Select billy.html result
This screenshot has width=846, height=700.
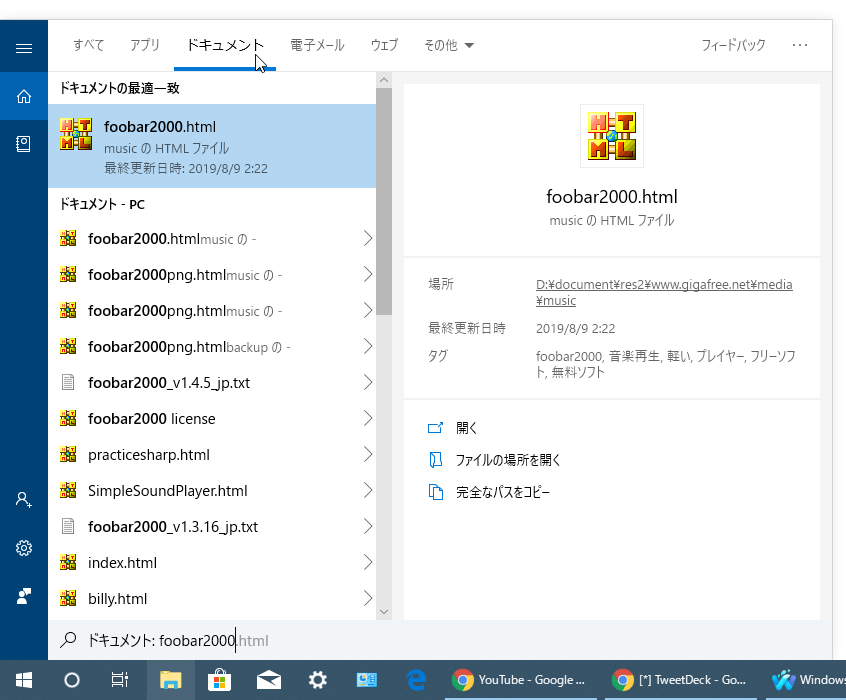point(212,598)
